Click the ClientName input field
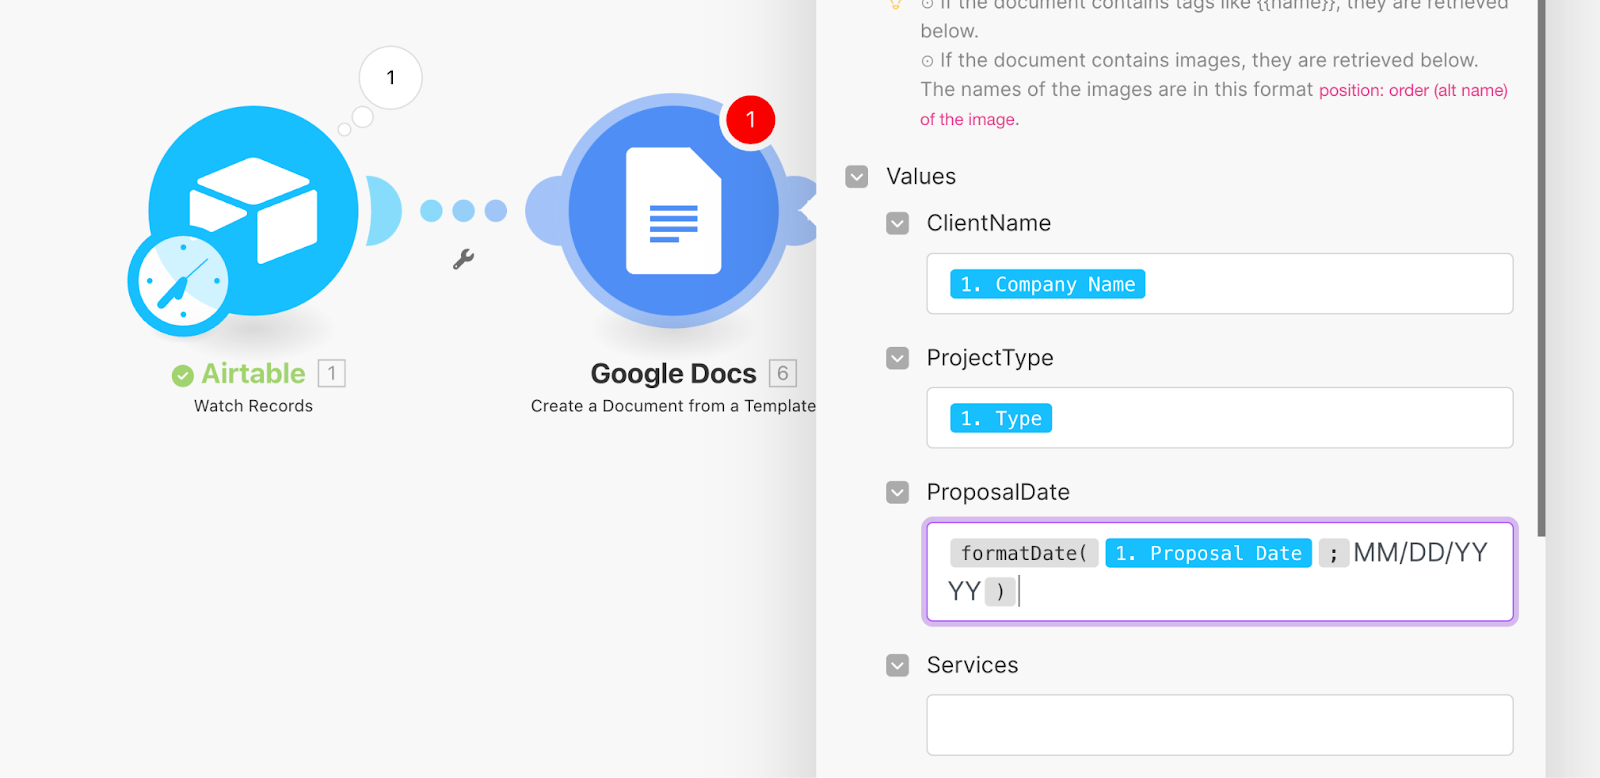Screen dimensions: 1600x778 pos(1219,284)
